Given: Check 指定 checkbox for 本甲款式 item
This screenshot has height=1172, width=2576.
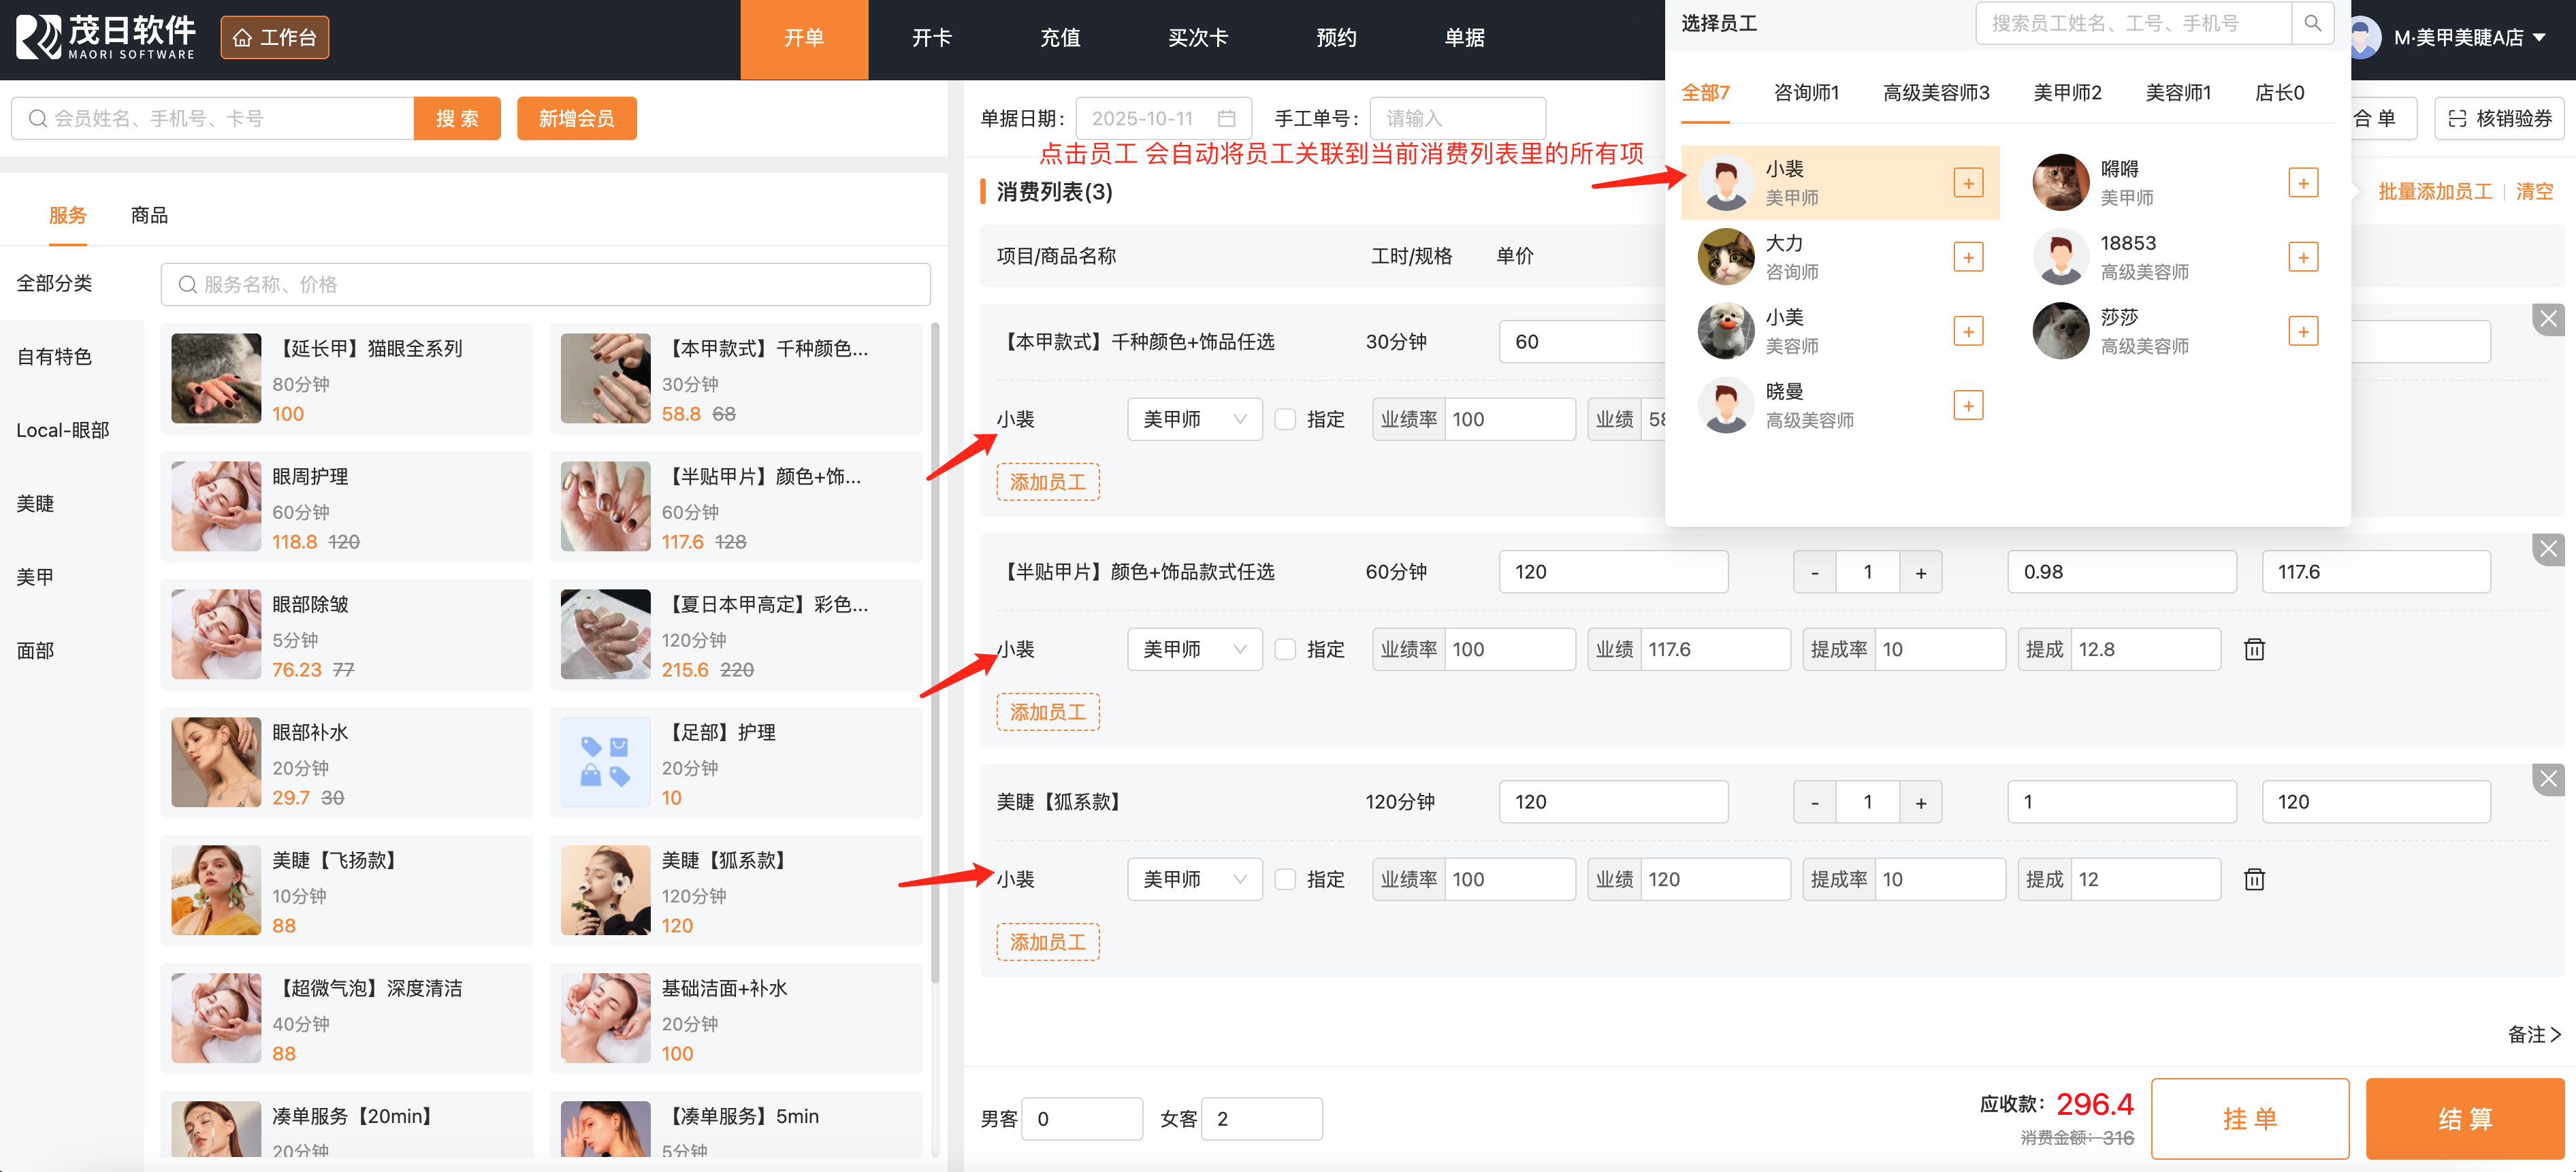Looking at the screenshot, I should [1285, 420].
